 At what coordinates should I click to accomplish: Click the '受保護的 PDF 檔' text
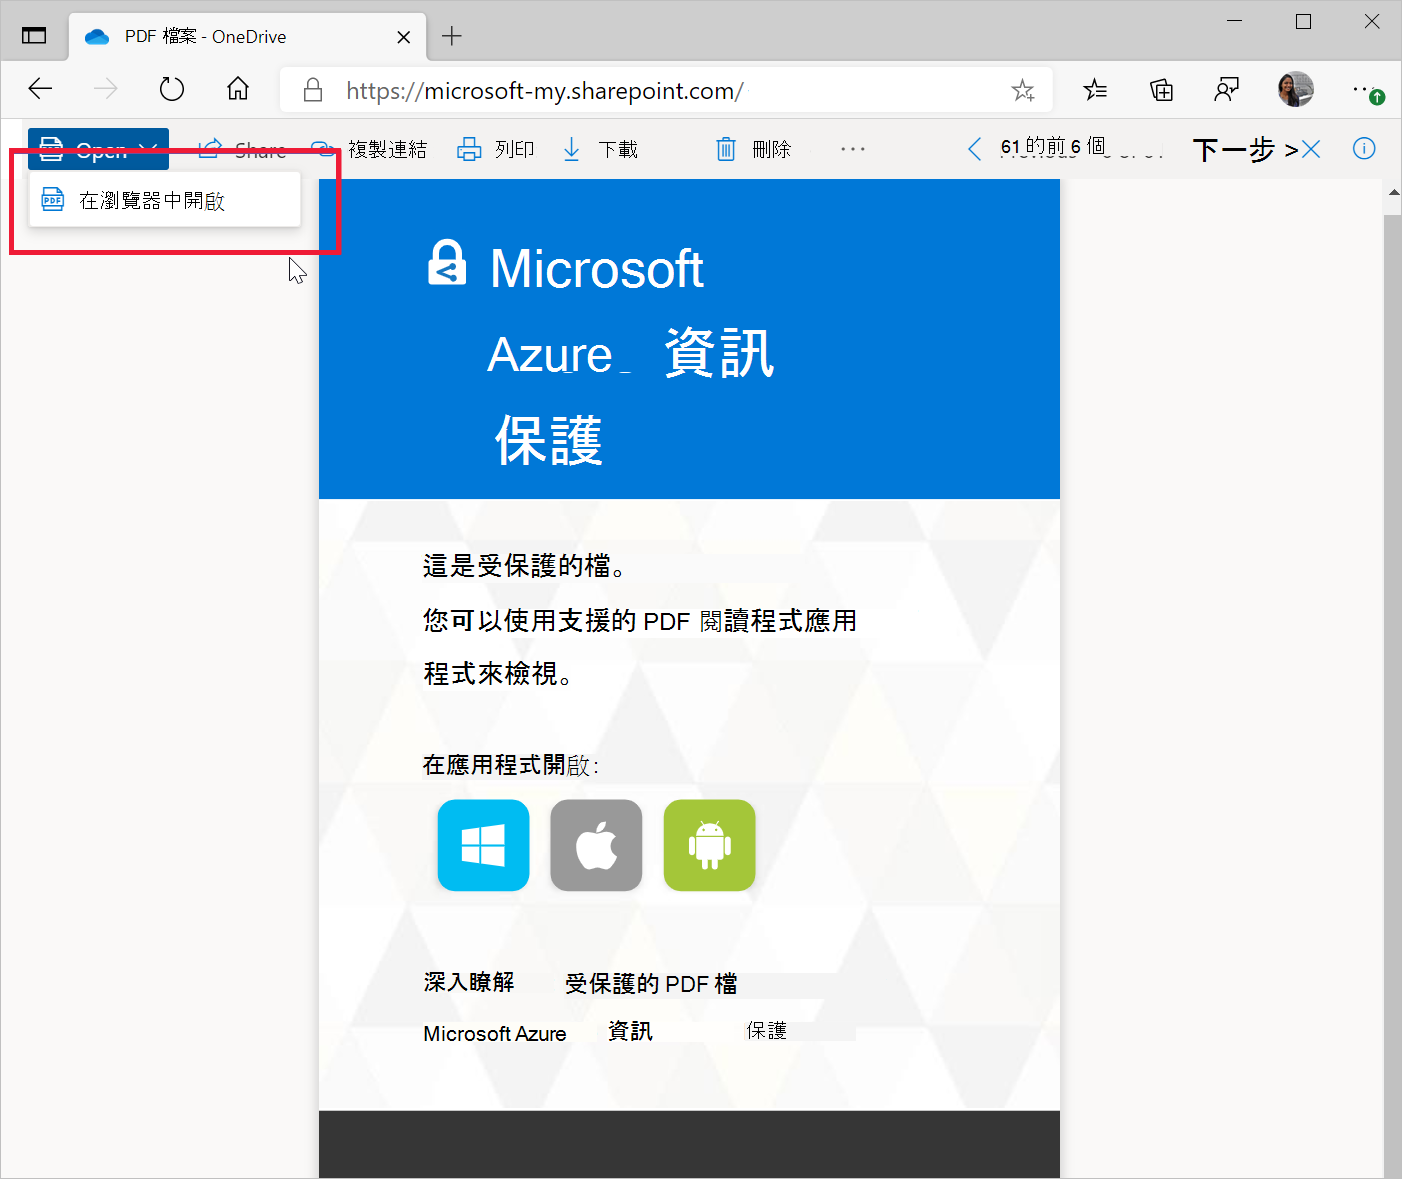click(x=651, y=983)
